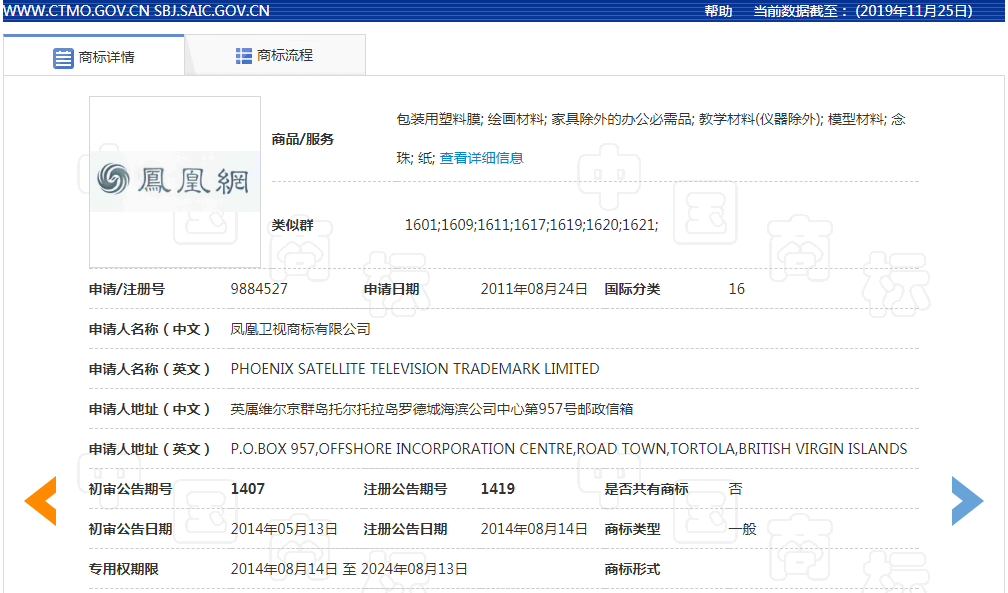Select registration announcement issue 1419
This screenshot has width=1008, height=593.
(498, 489)
